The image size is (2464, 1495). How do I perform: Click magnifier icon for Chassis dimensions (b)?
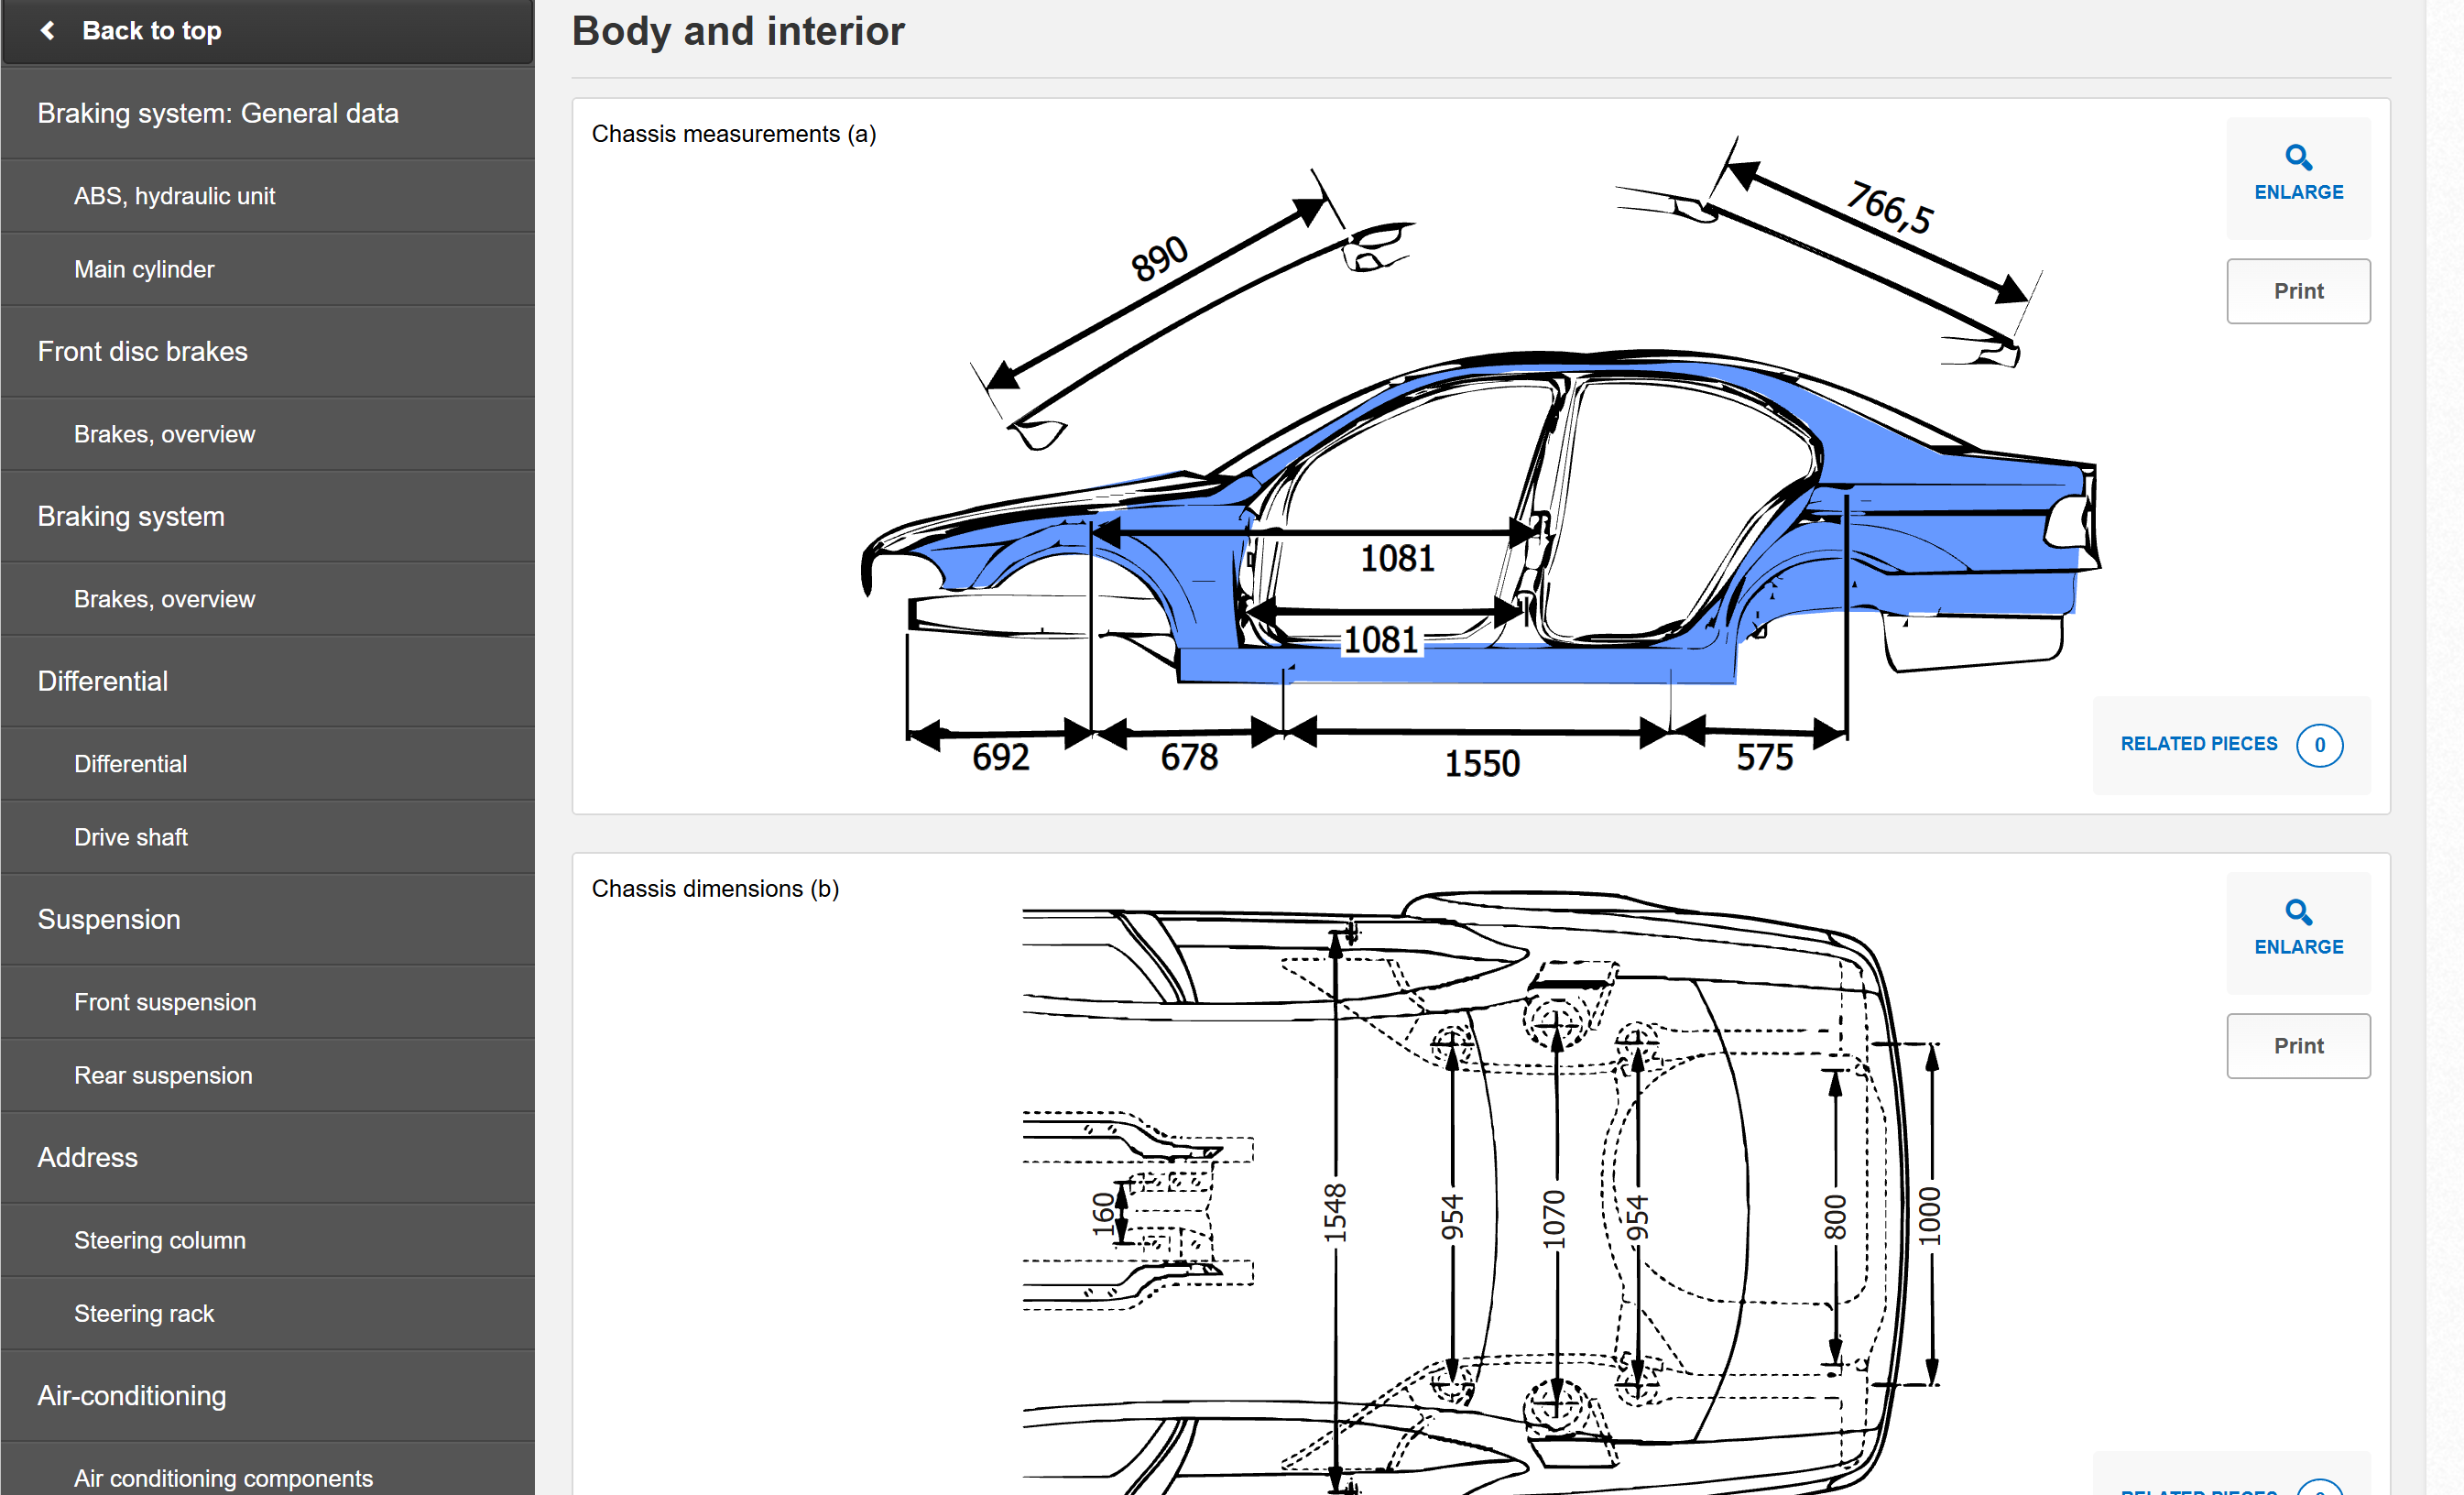[2298, 912]
